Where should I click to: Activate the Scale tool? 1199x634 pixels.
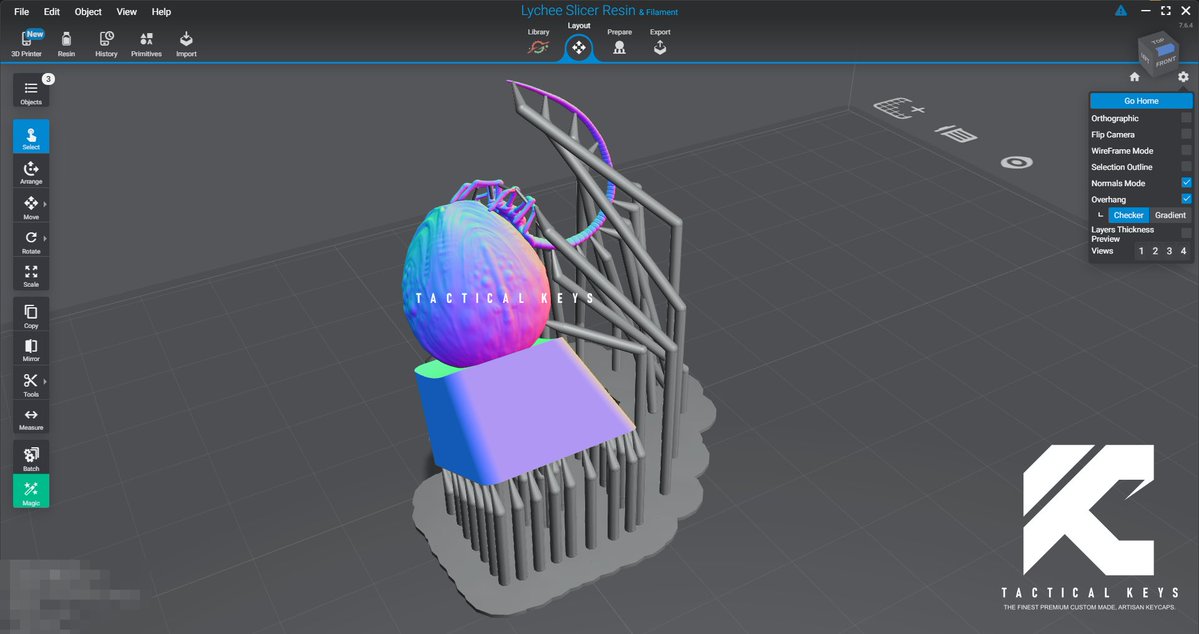coord(31,275)
